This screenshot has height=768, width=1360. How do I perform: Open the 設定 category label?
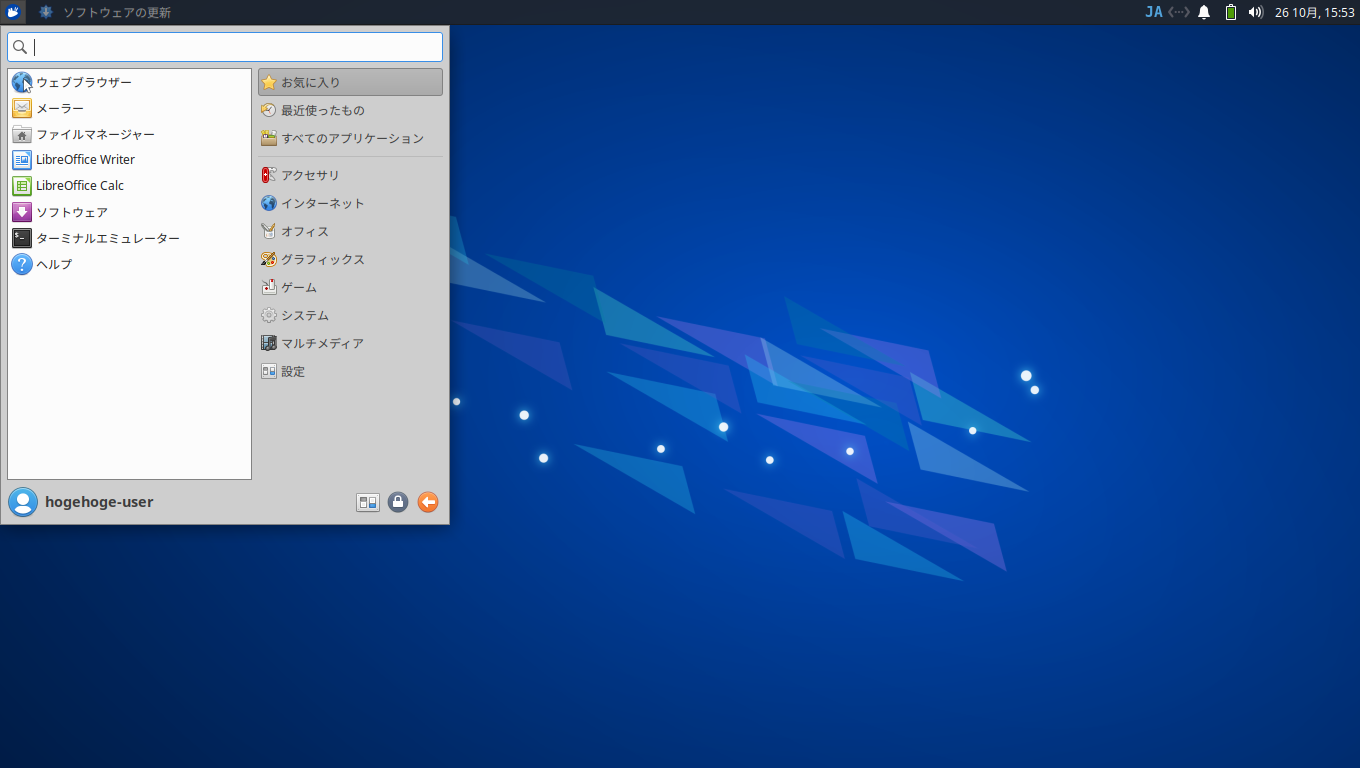pyautogui.click(x=293, y=371)
